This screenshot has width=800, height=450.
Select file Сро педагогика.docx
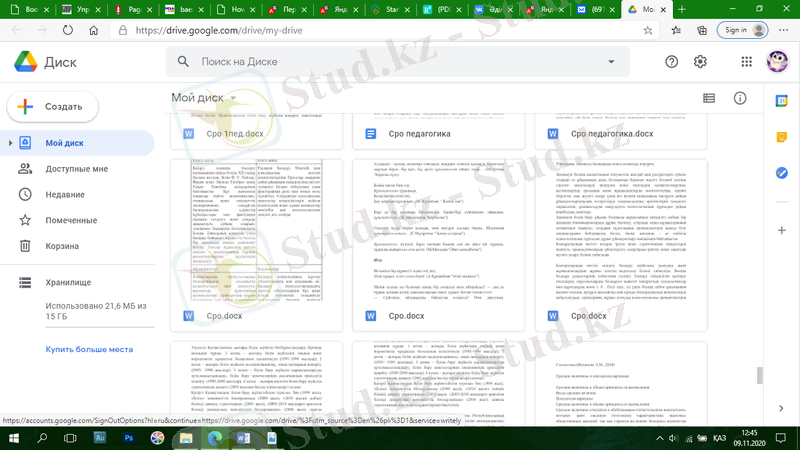612,134
